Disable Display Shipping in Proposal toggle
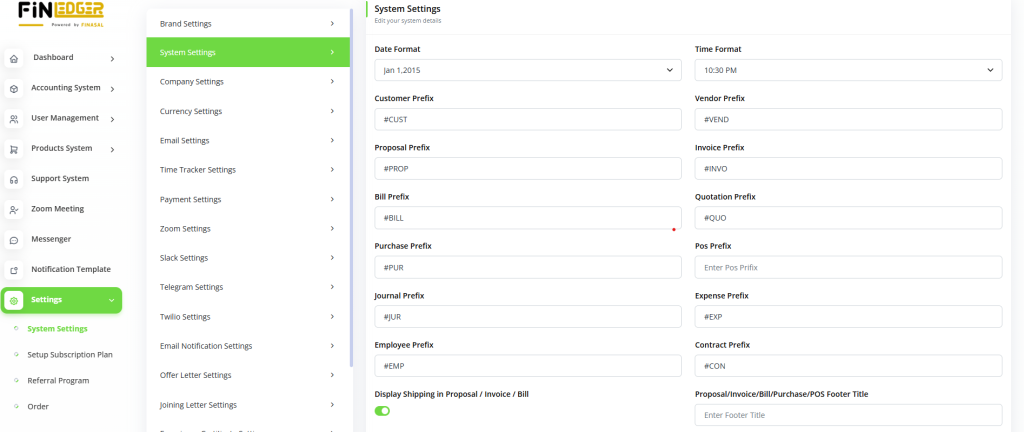Screen dimensions: 1024x432 pyautogui.click(x=382, y=410)
